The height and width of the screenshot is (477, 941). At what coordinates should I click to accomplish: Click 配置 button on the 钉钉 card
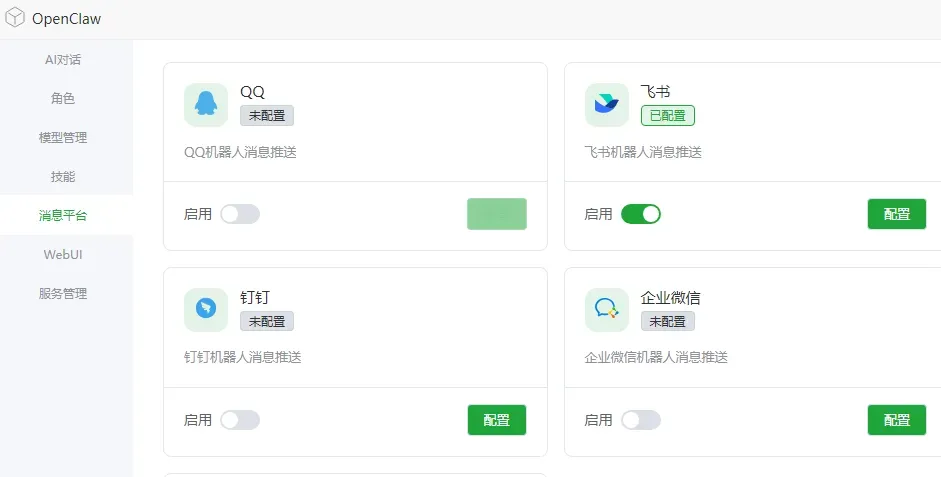(x=497, y=420)
